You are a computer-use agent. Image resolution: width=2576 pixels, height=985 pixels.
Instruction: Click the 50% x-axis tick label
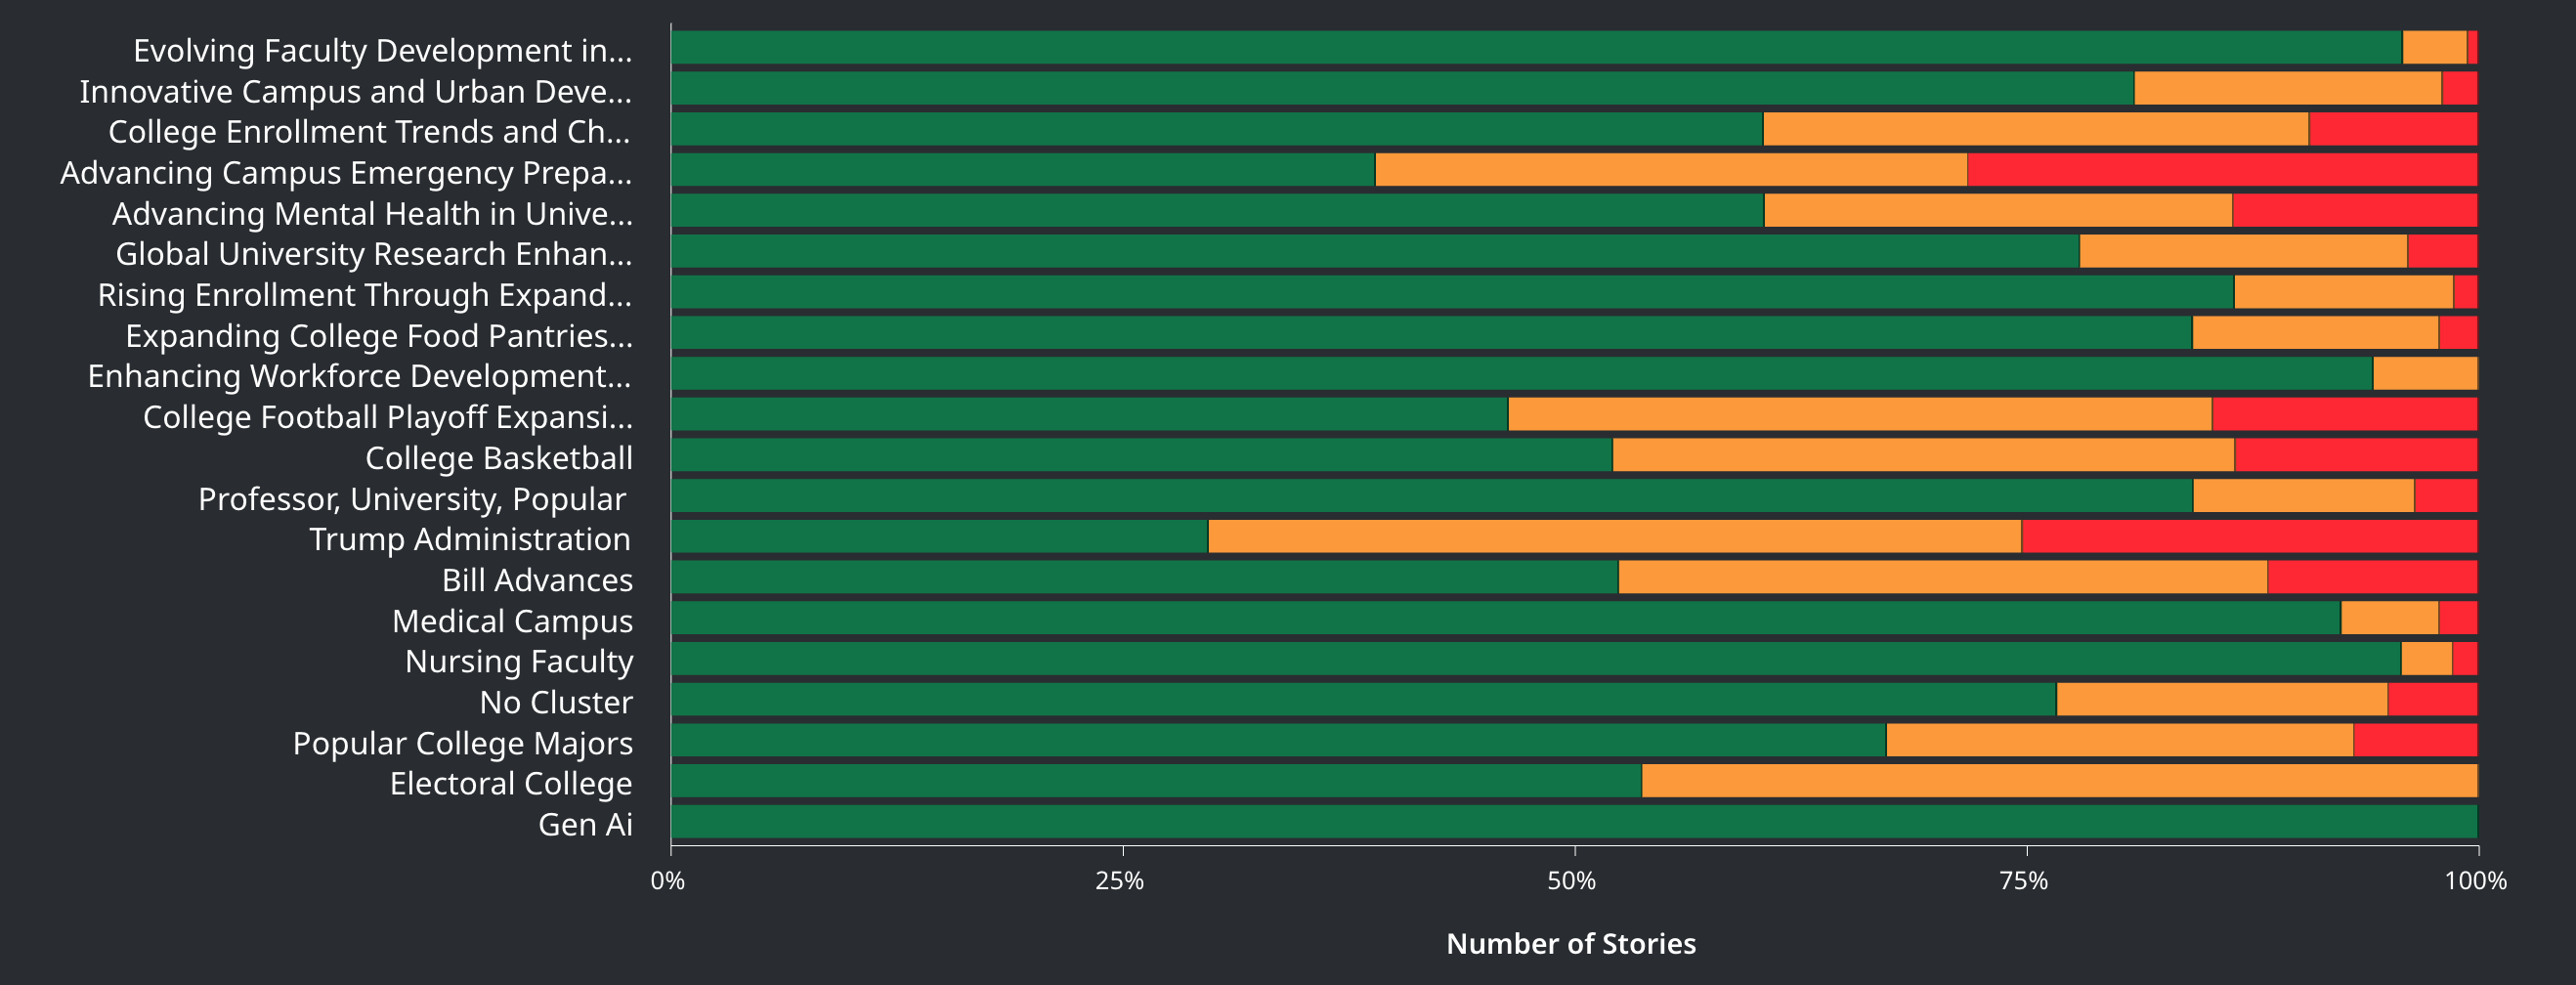click(x=1571, y=881)
